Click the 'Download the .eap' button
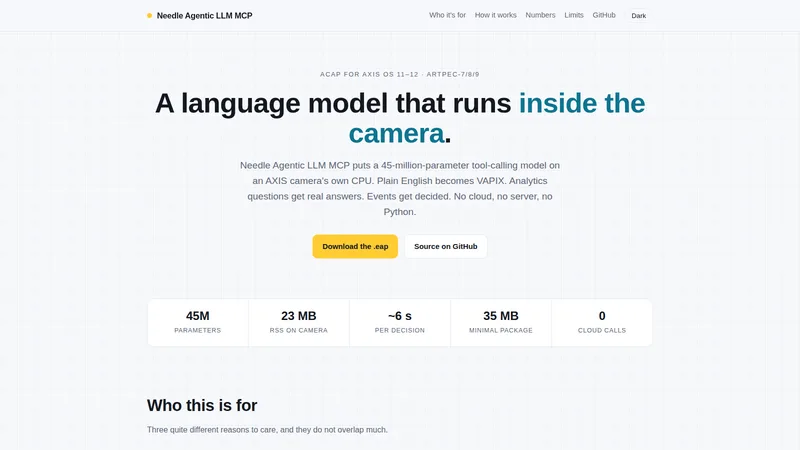The height and width of the screenshot is (450, 800). coord(355,246)
